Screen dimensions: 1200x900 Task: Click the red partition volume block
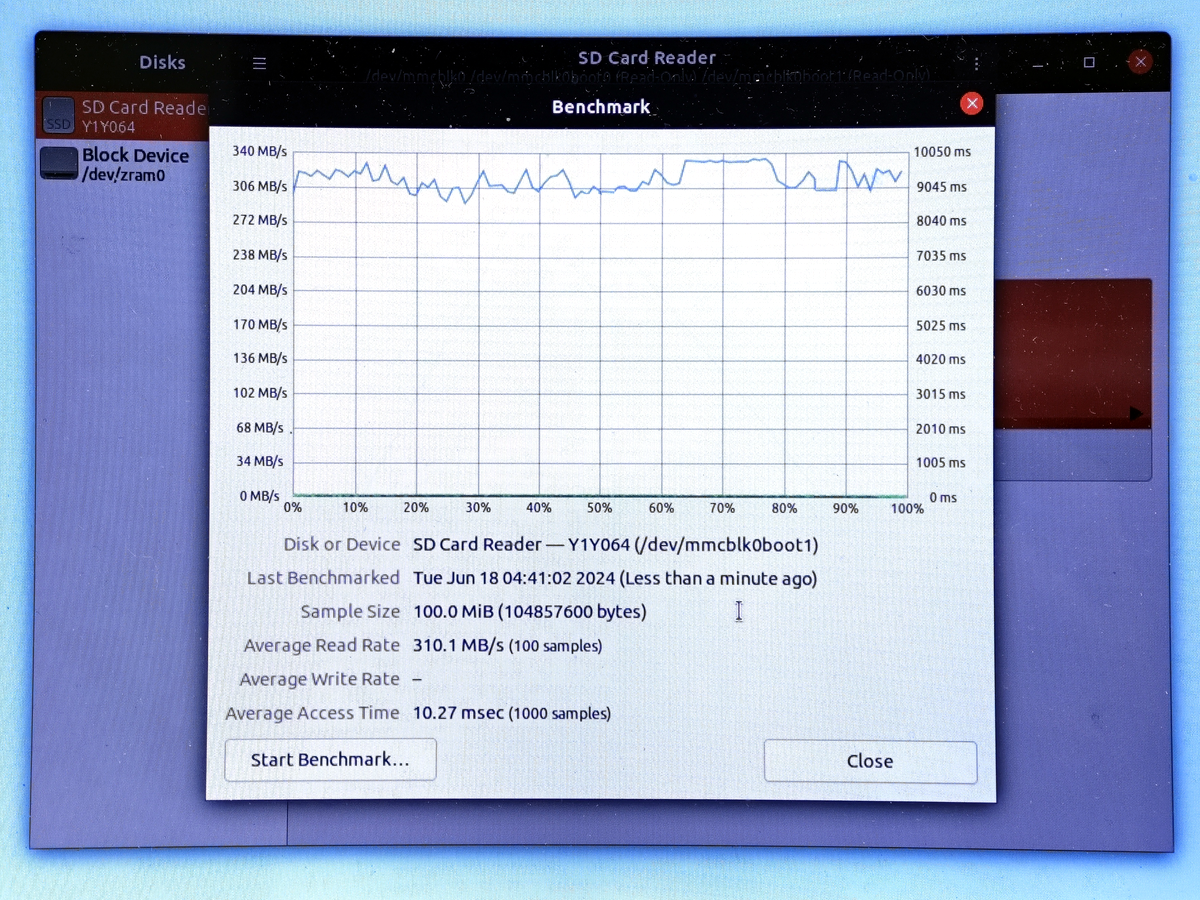click(1073, 354)
